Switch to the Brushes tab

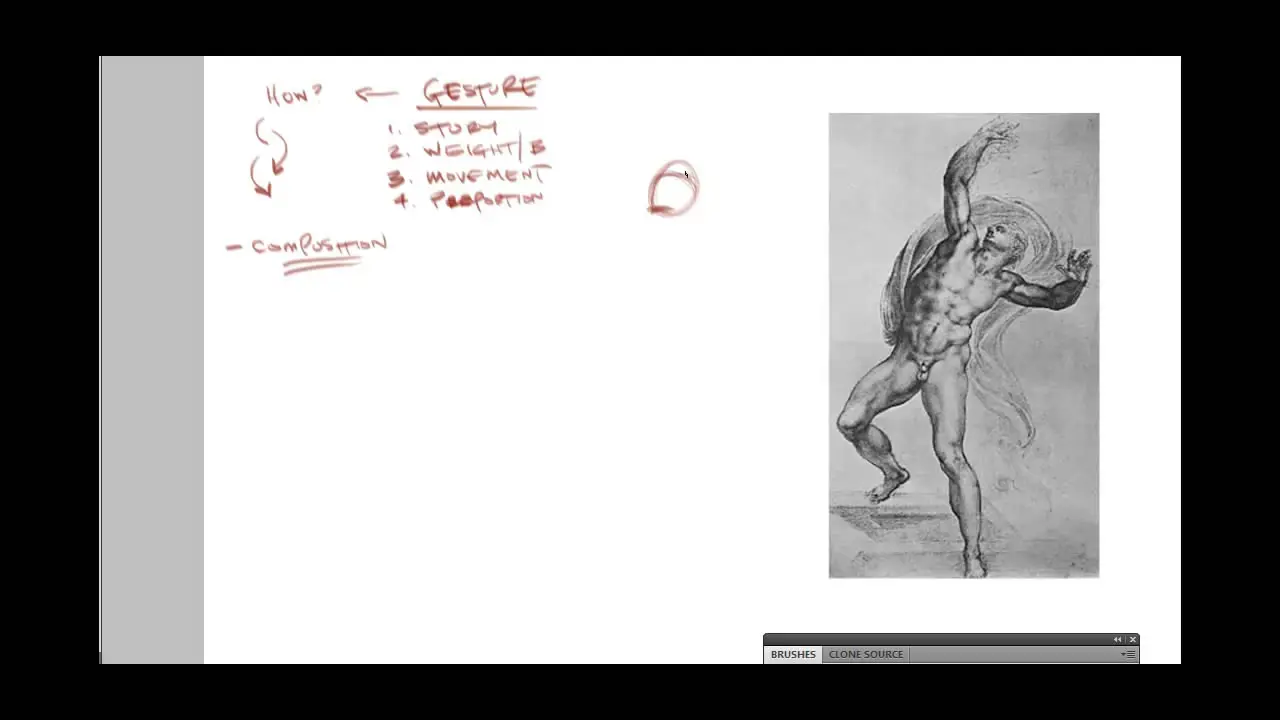(x=793, y=654)
